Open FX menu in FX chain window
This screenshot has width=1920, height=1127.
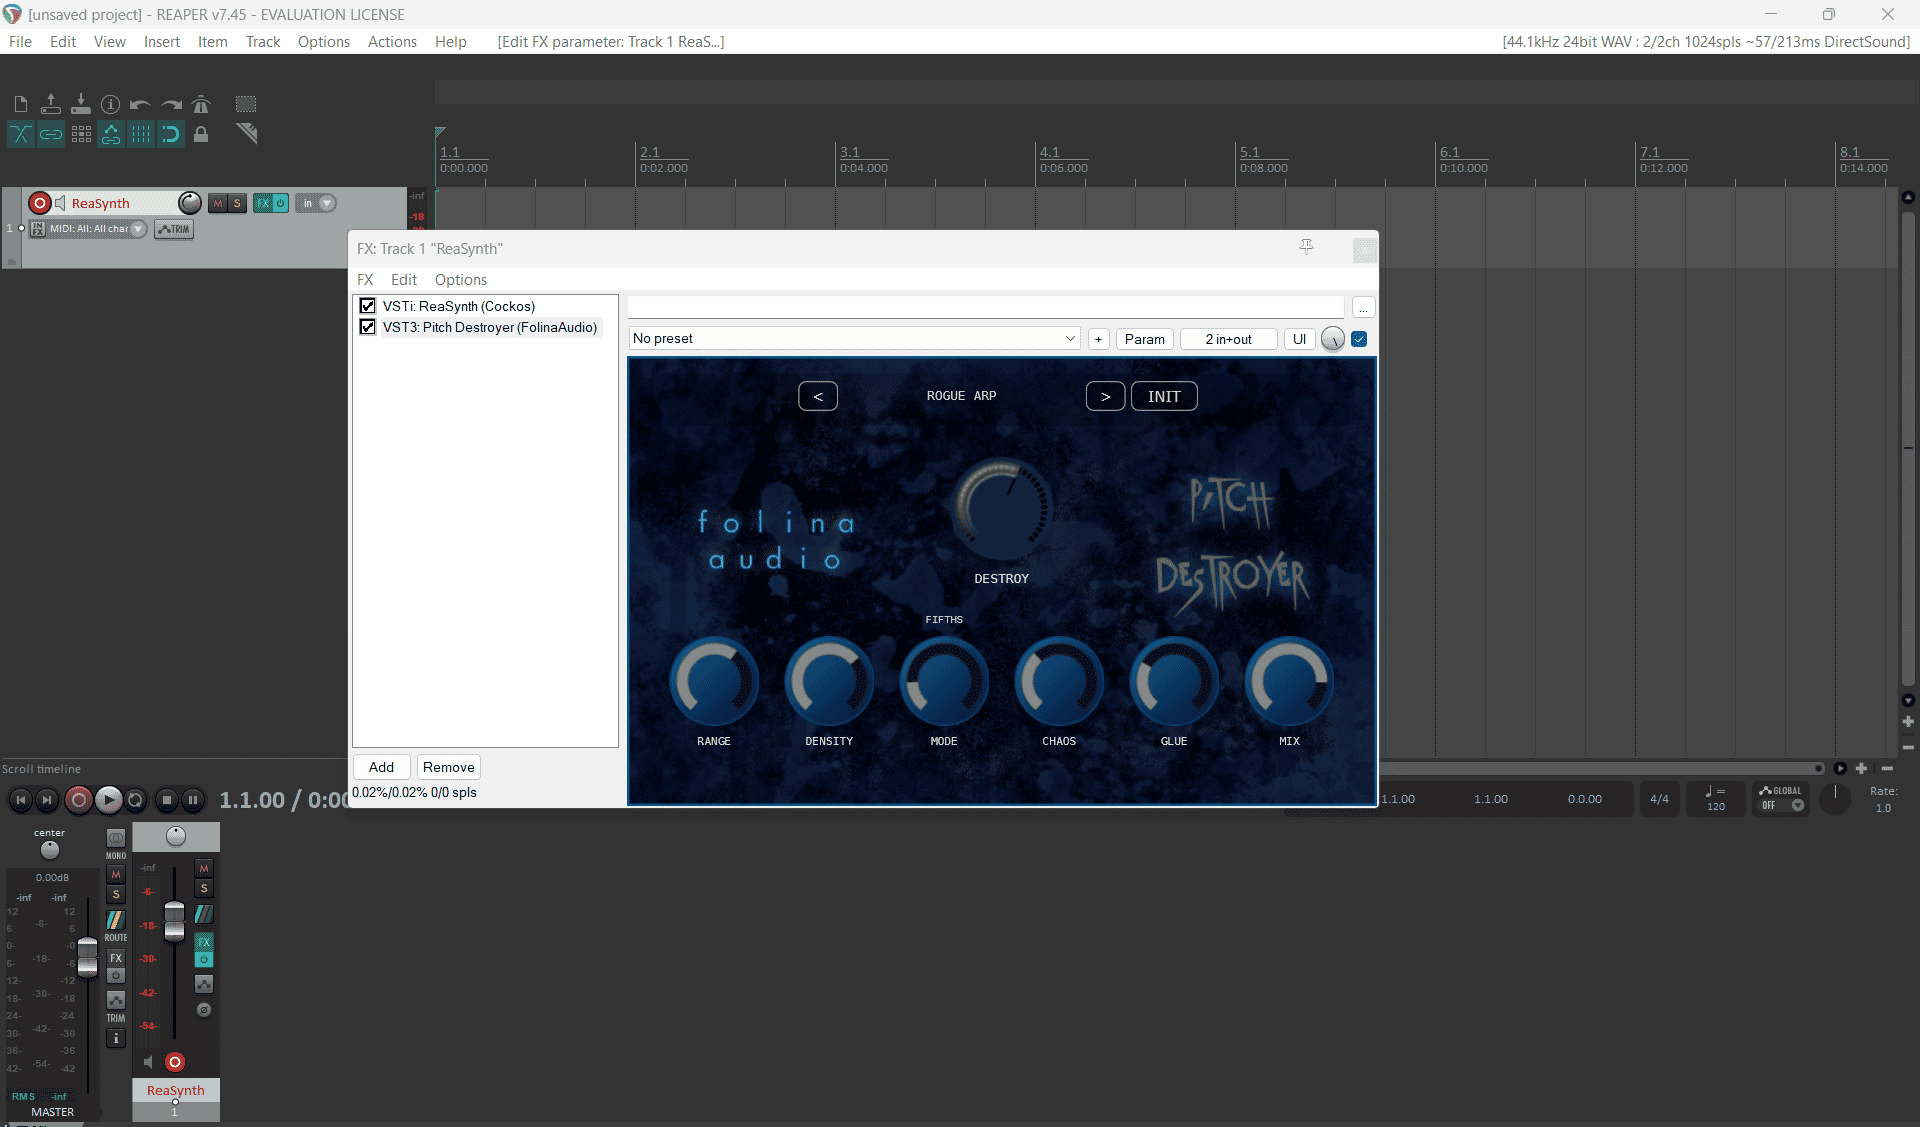point(365,280)
